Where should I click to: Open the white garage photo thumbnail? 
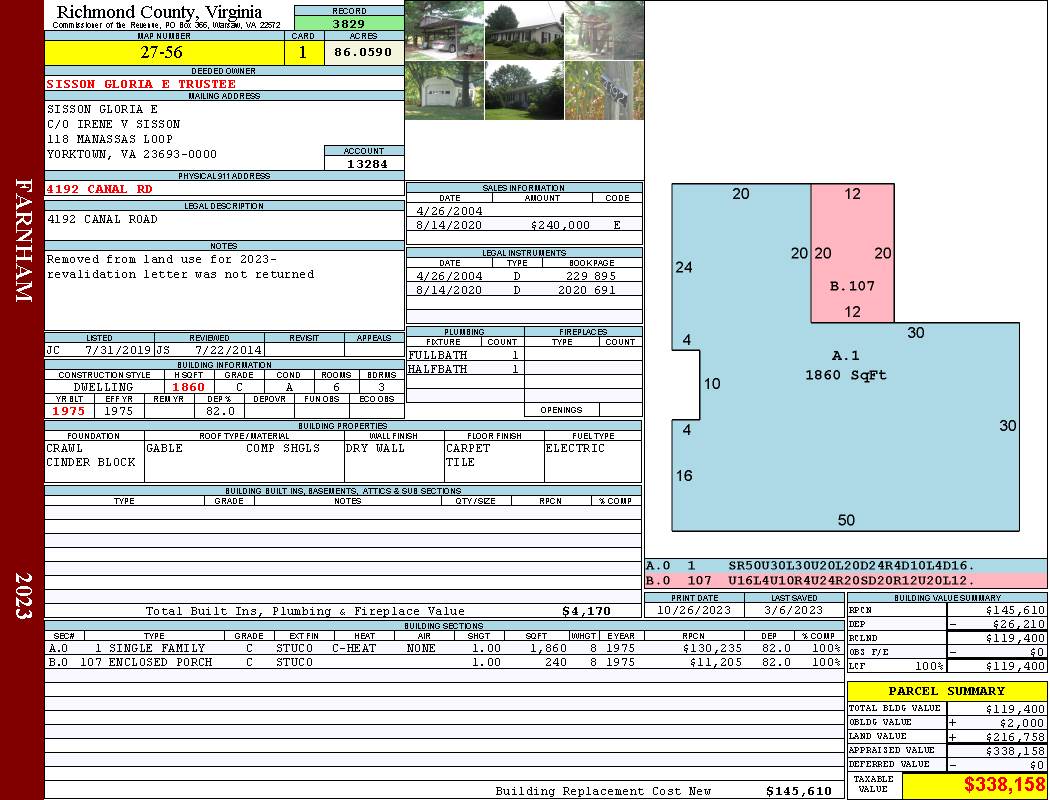click(444, 91)
